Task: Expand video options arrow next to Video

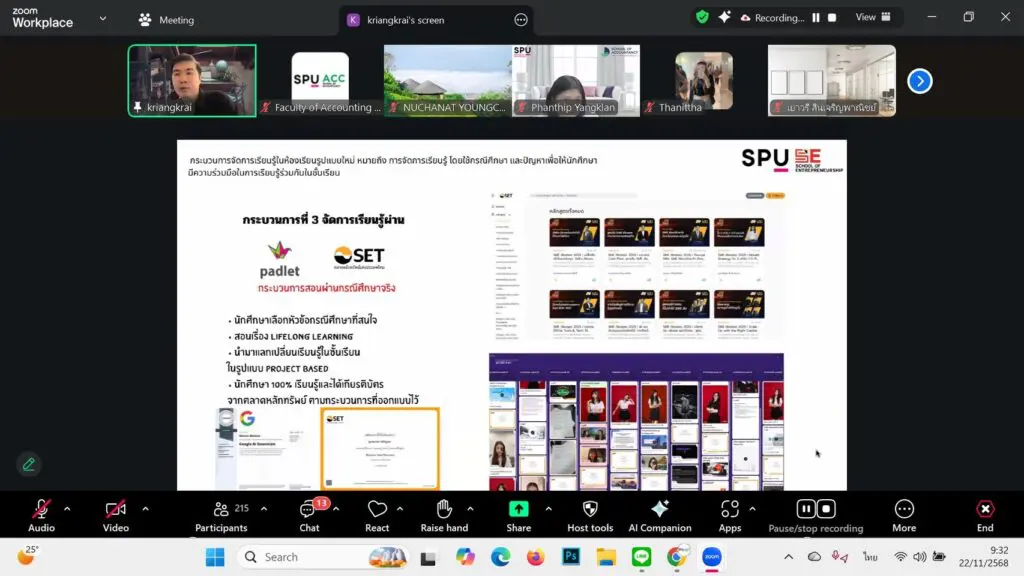Action: [145, 509]
